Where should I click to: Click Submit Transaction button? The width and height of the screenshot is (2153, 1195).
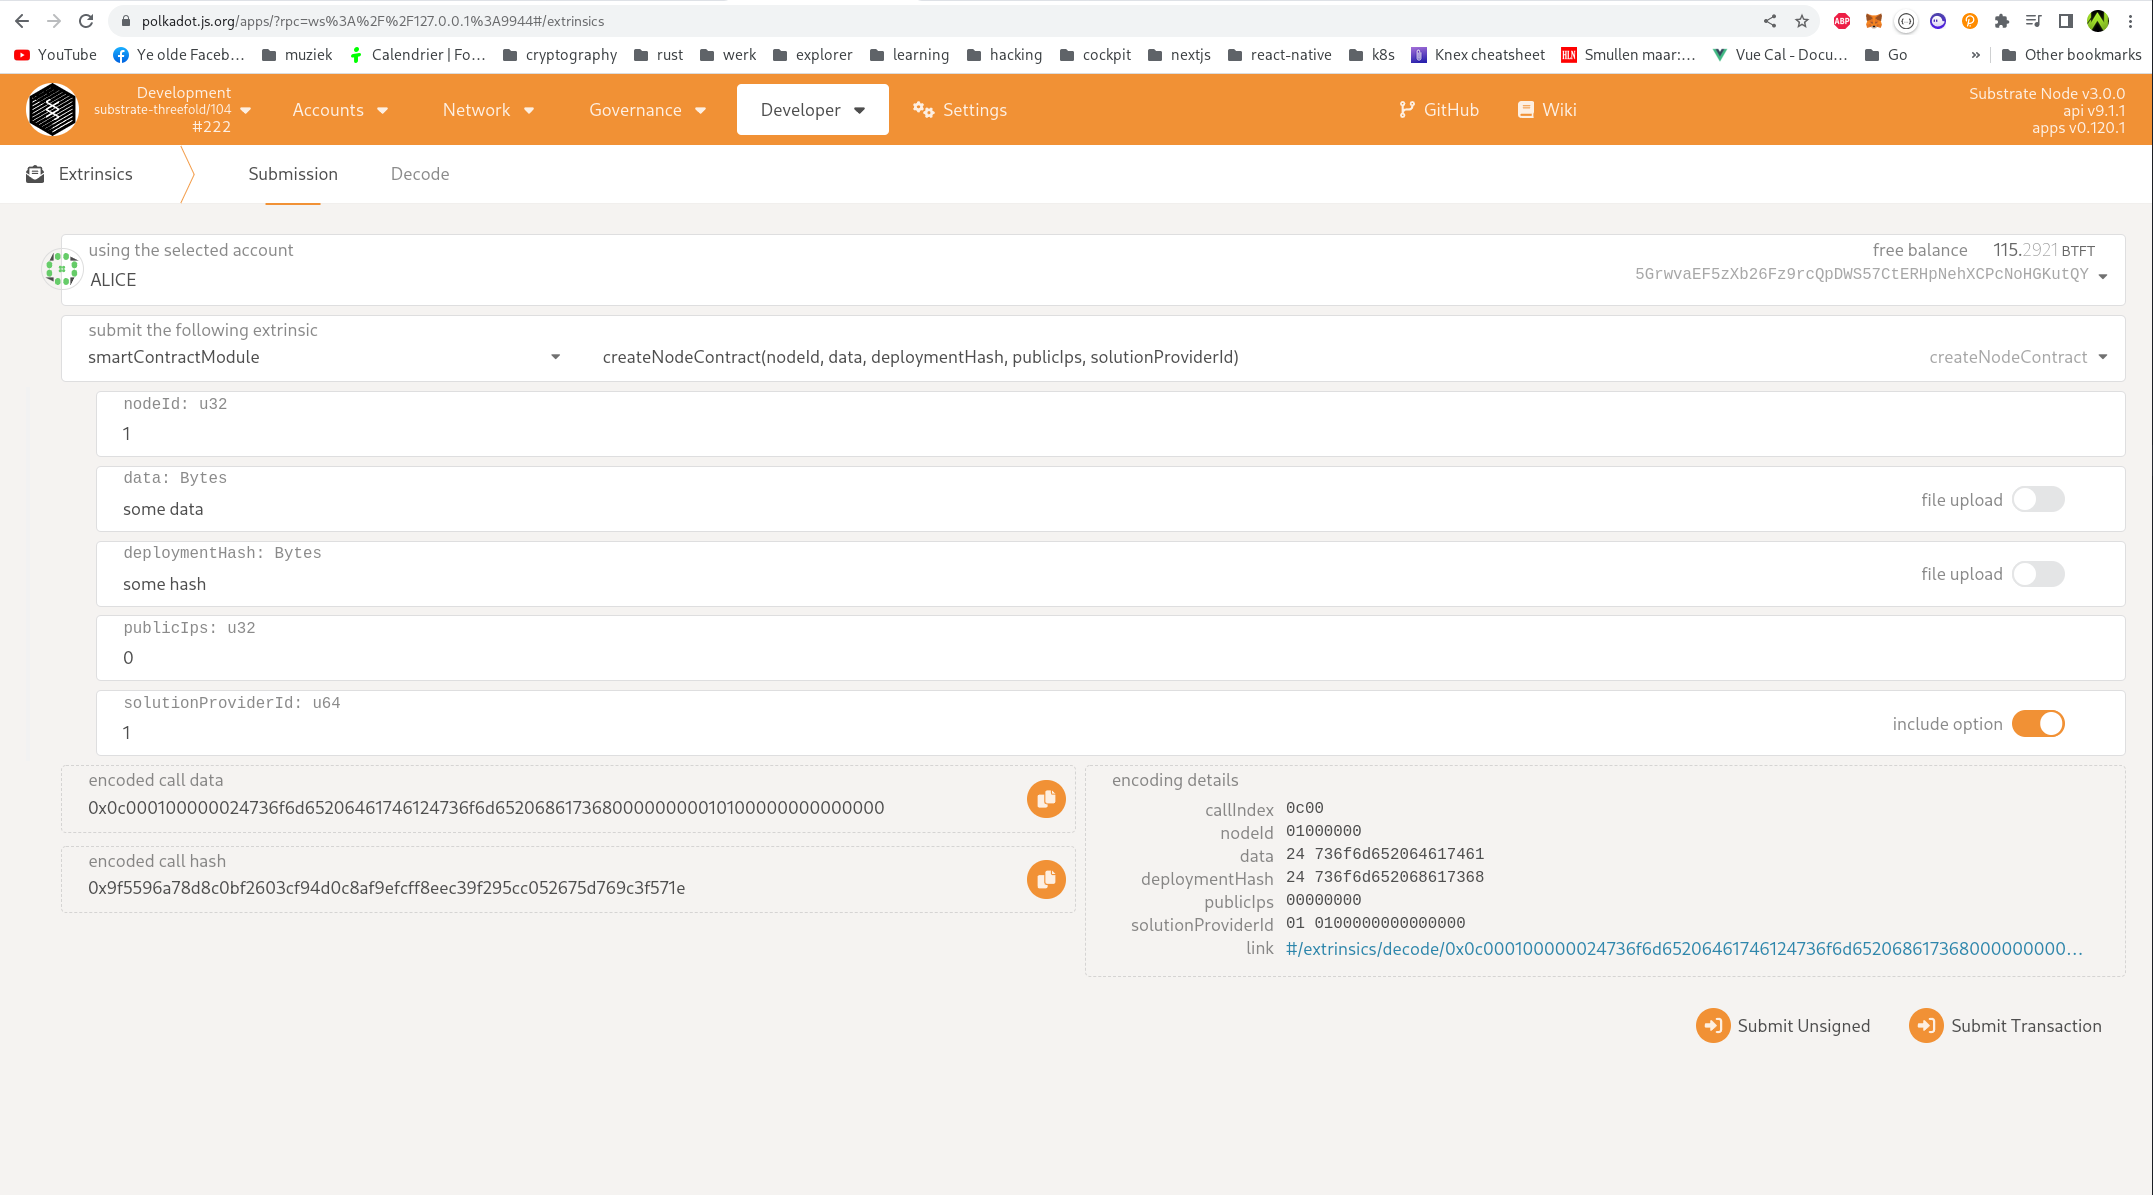[x=2005, y=1026]
